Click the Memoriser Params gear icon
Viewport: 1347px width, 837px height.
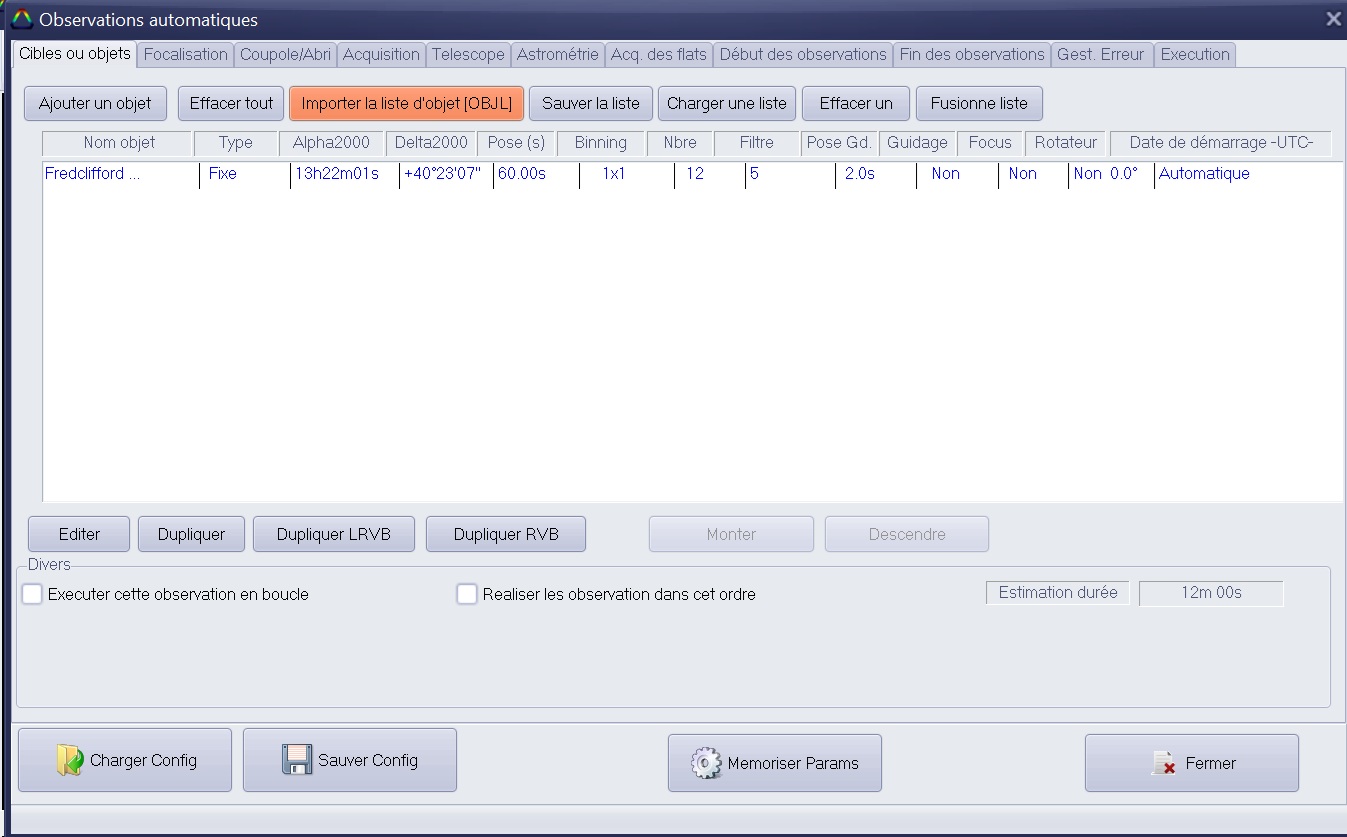coord(706,763)
